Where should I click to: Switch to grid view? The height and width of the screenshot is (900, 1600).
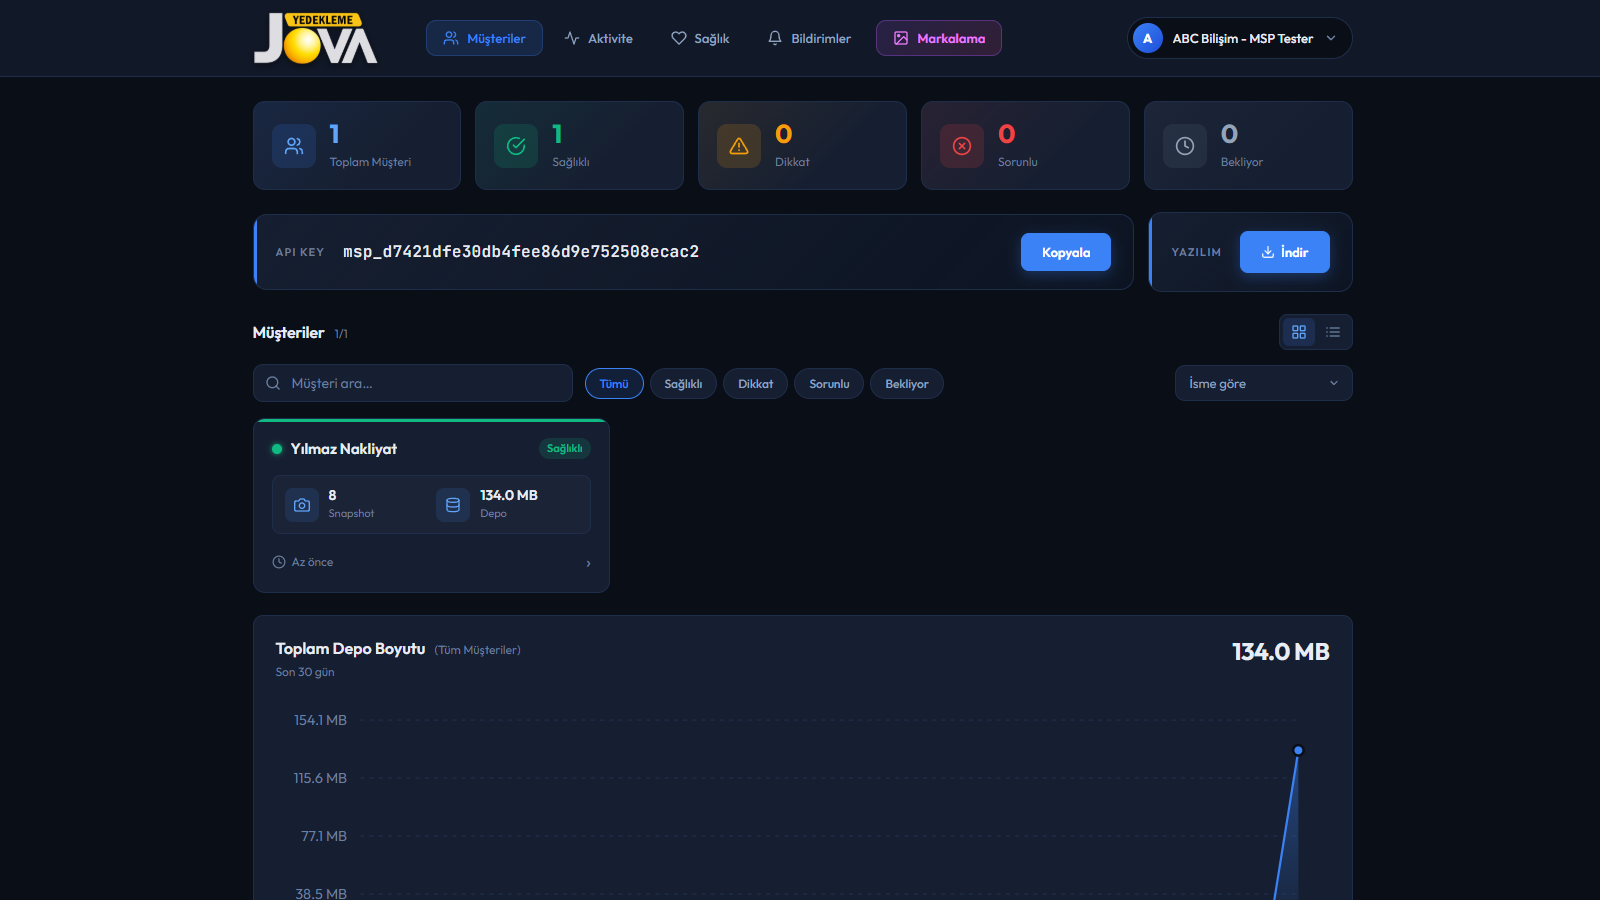point(1299,332)
